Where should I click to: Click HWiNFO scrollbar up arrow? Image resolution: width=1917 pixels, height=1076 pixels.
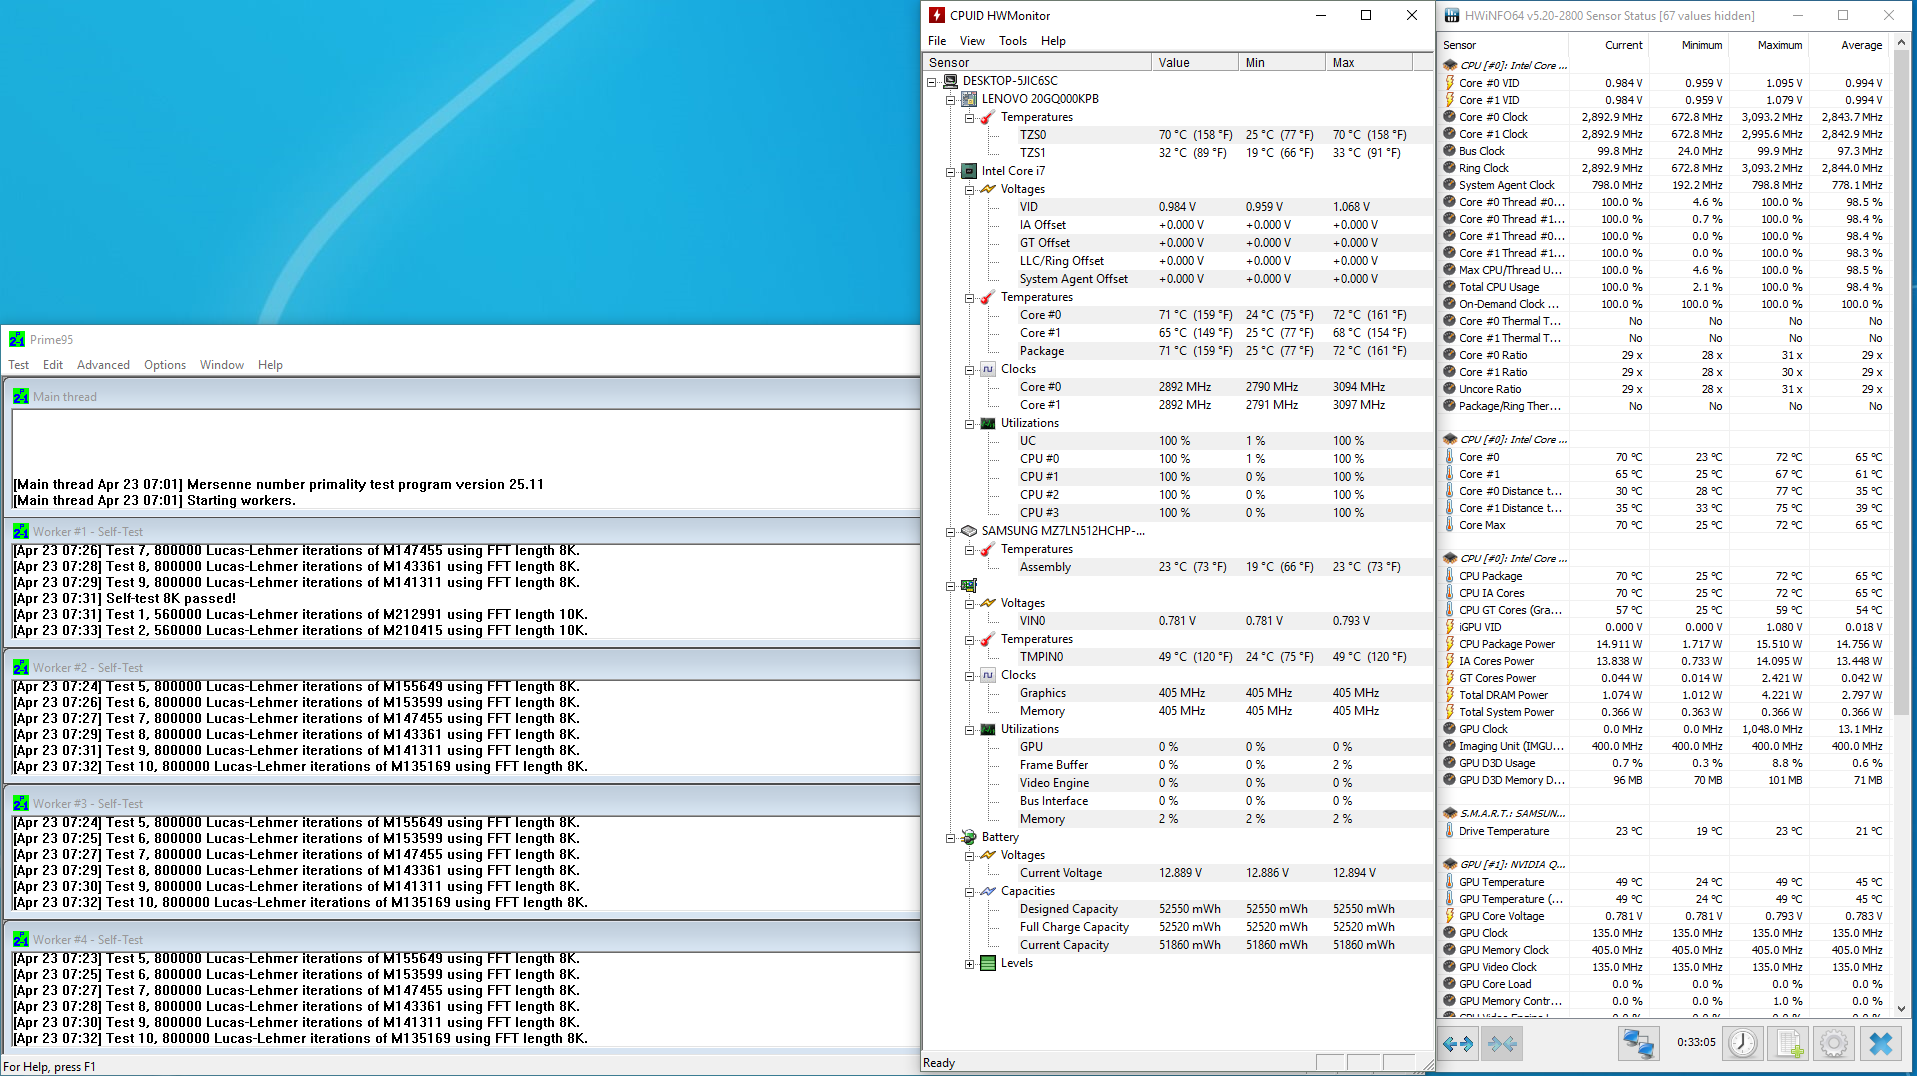point(1901,43)
